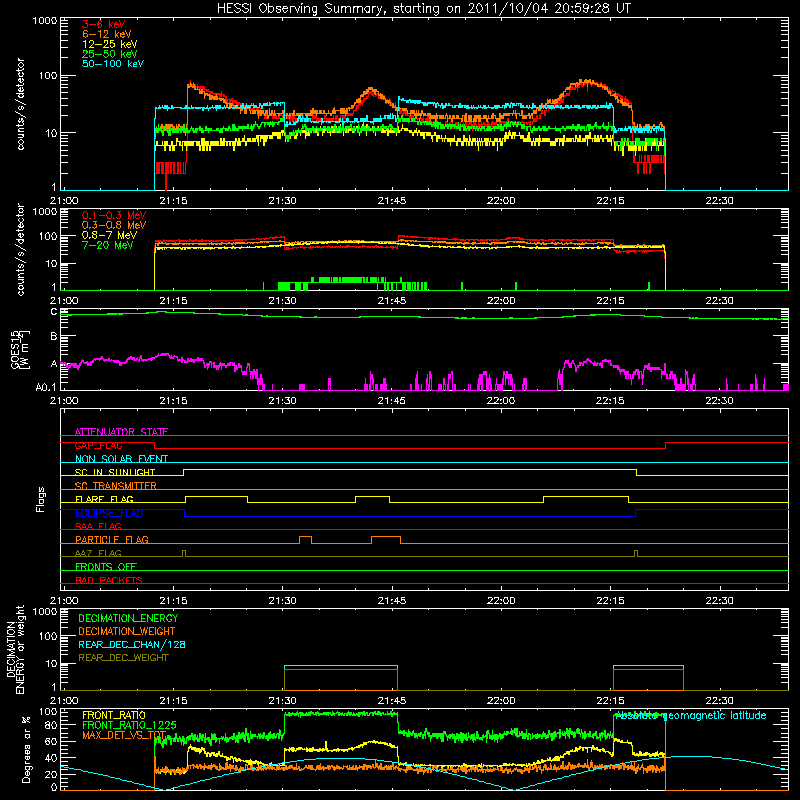Click the MAX_DET_VS_TOT legend label
The height and width of the screenshot is (800, 800).
pos(124,735)
